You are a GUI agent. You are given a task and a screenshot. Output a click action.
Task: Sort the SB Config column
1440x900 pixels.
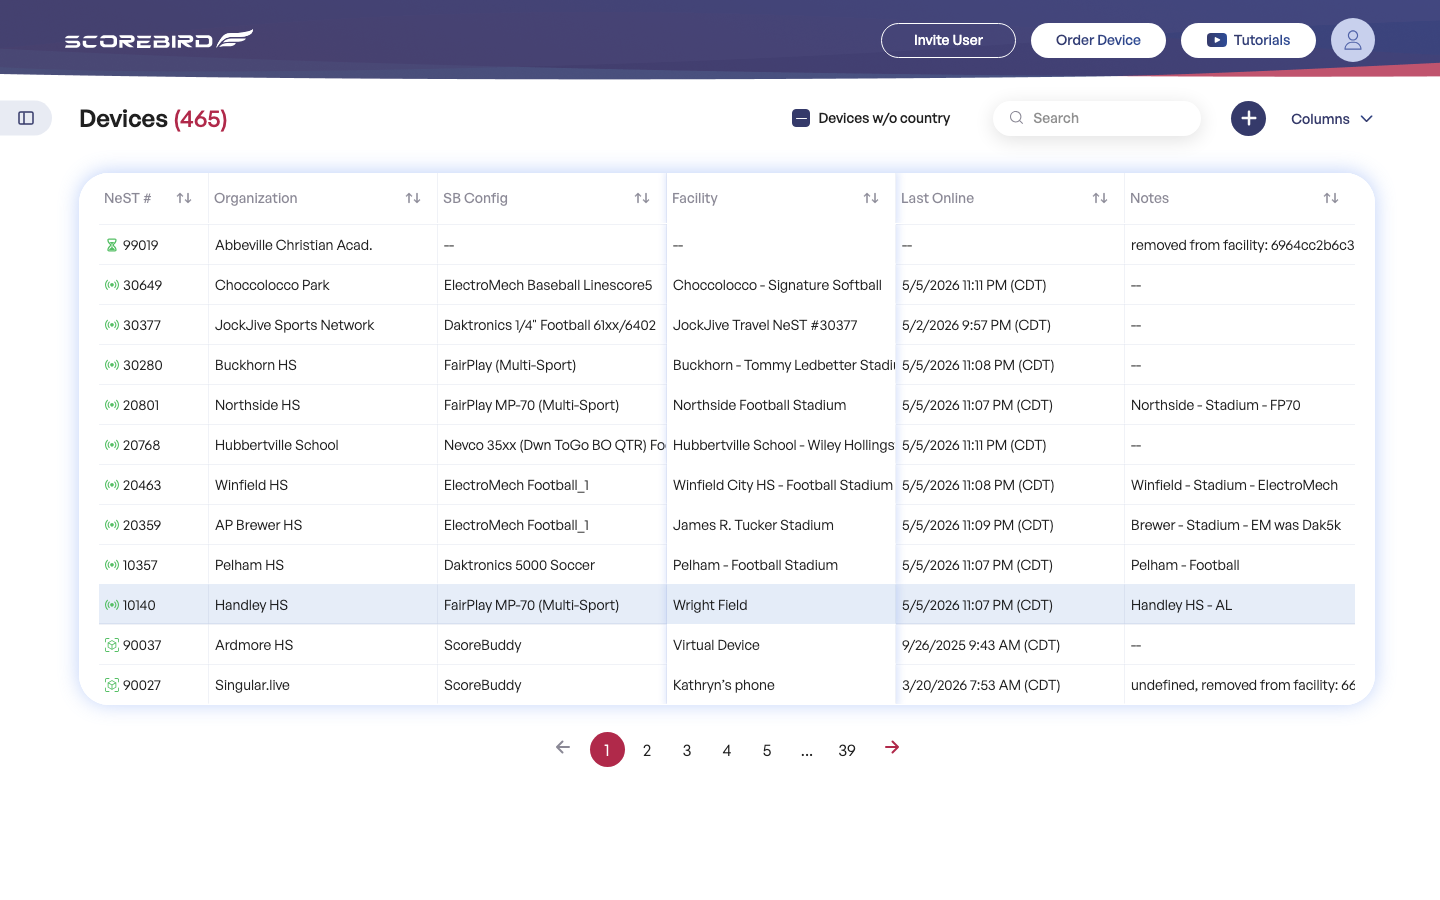pos(642,198)
